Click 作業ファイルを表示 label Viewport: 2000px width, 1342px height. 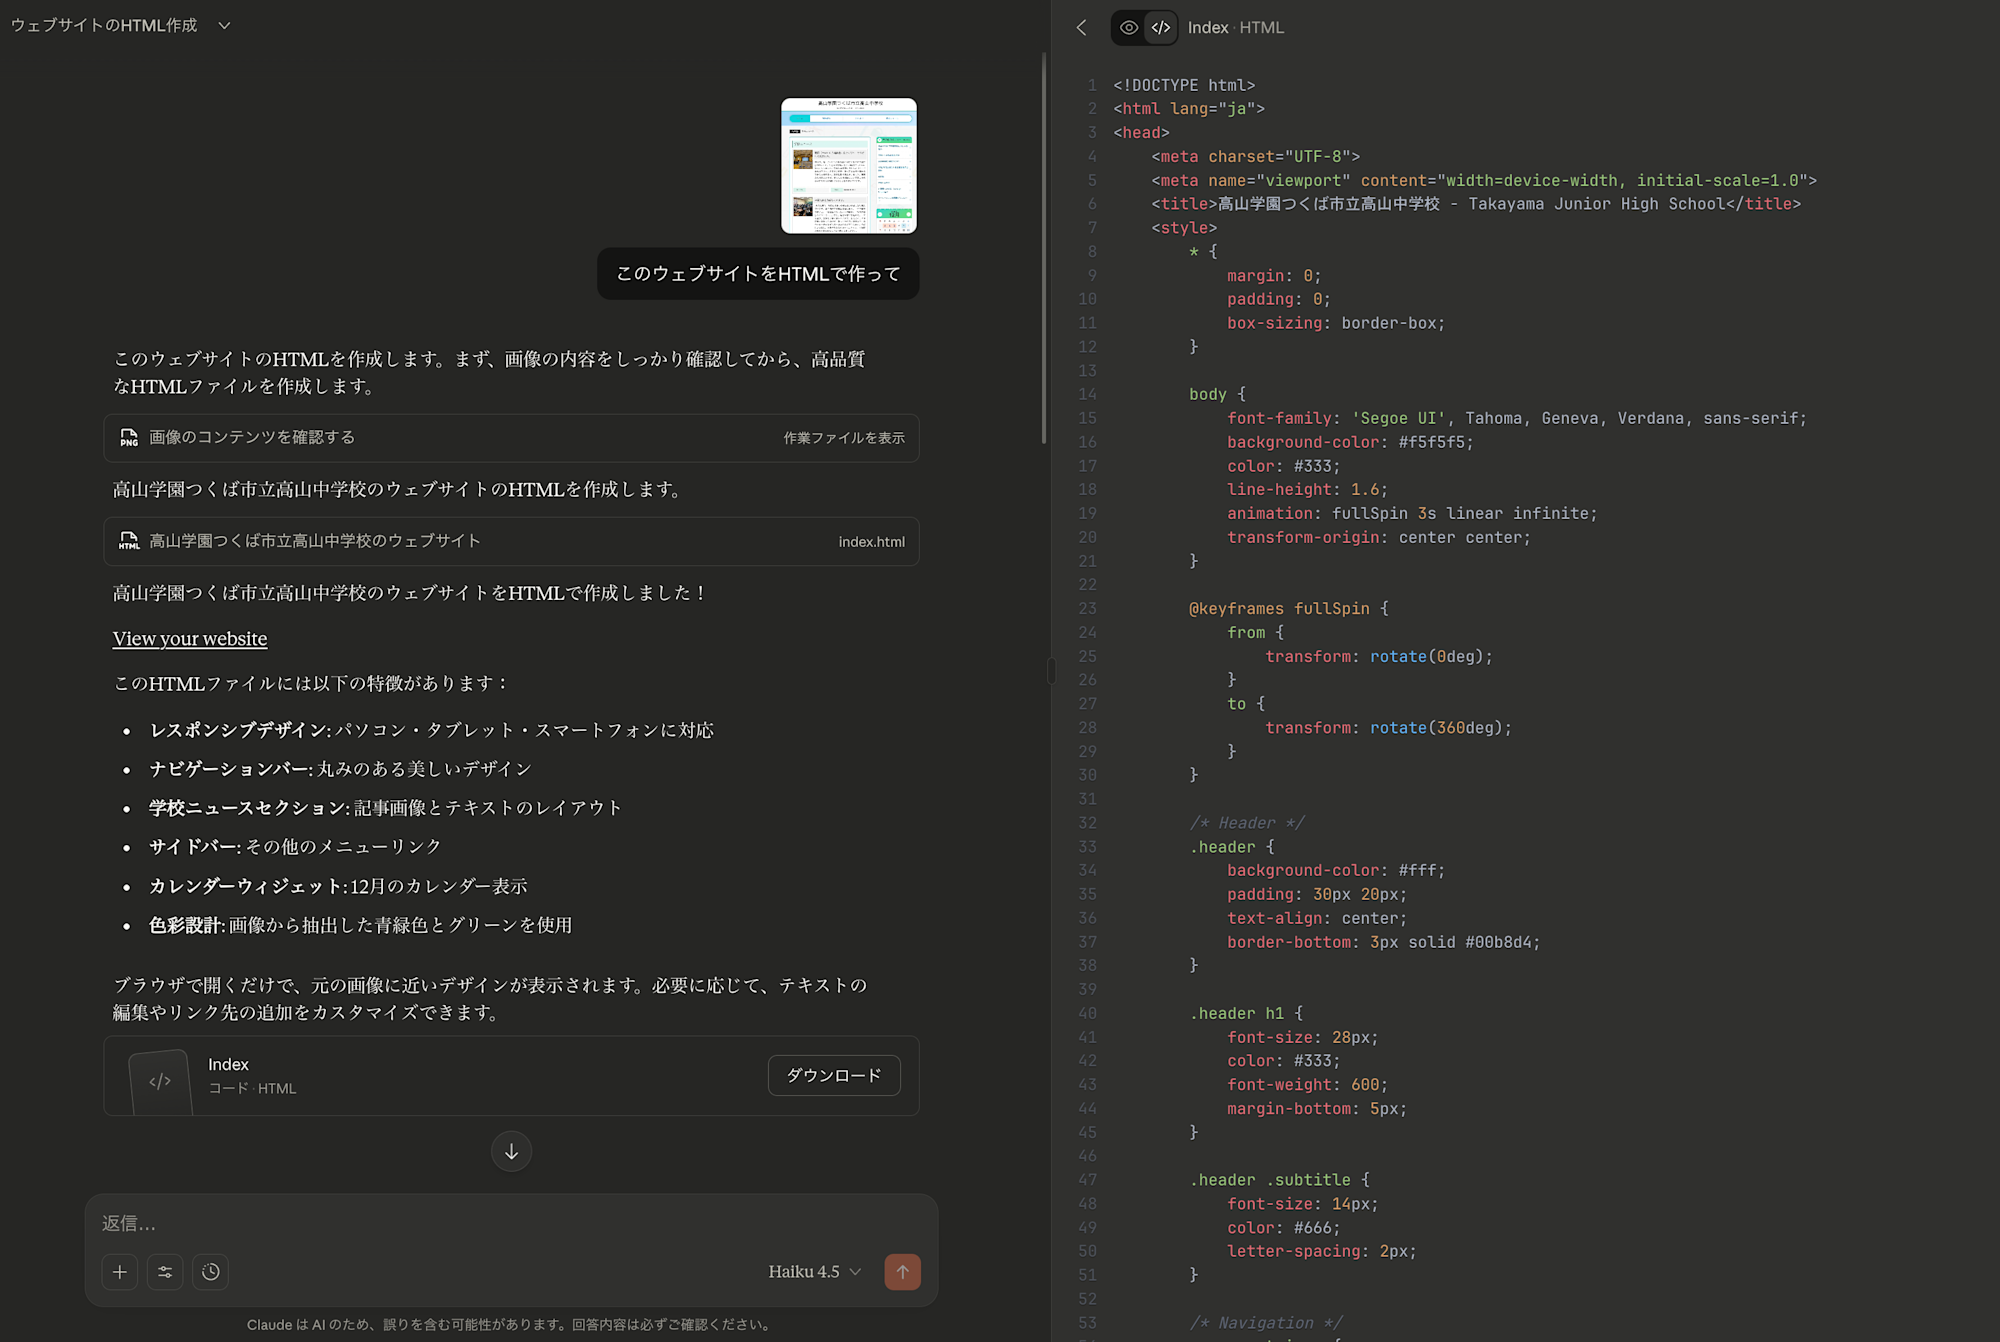click(x=843, y=438)
